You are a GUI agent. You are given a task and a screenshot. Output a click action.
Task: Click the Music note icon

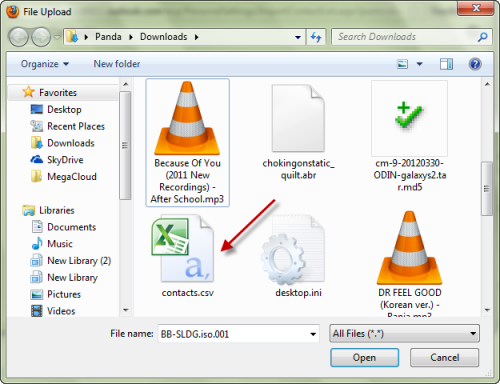pos(37,243)
